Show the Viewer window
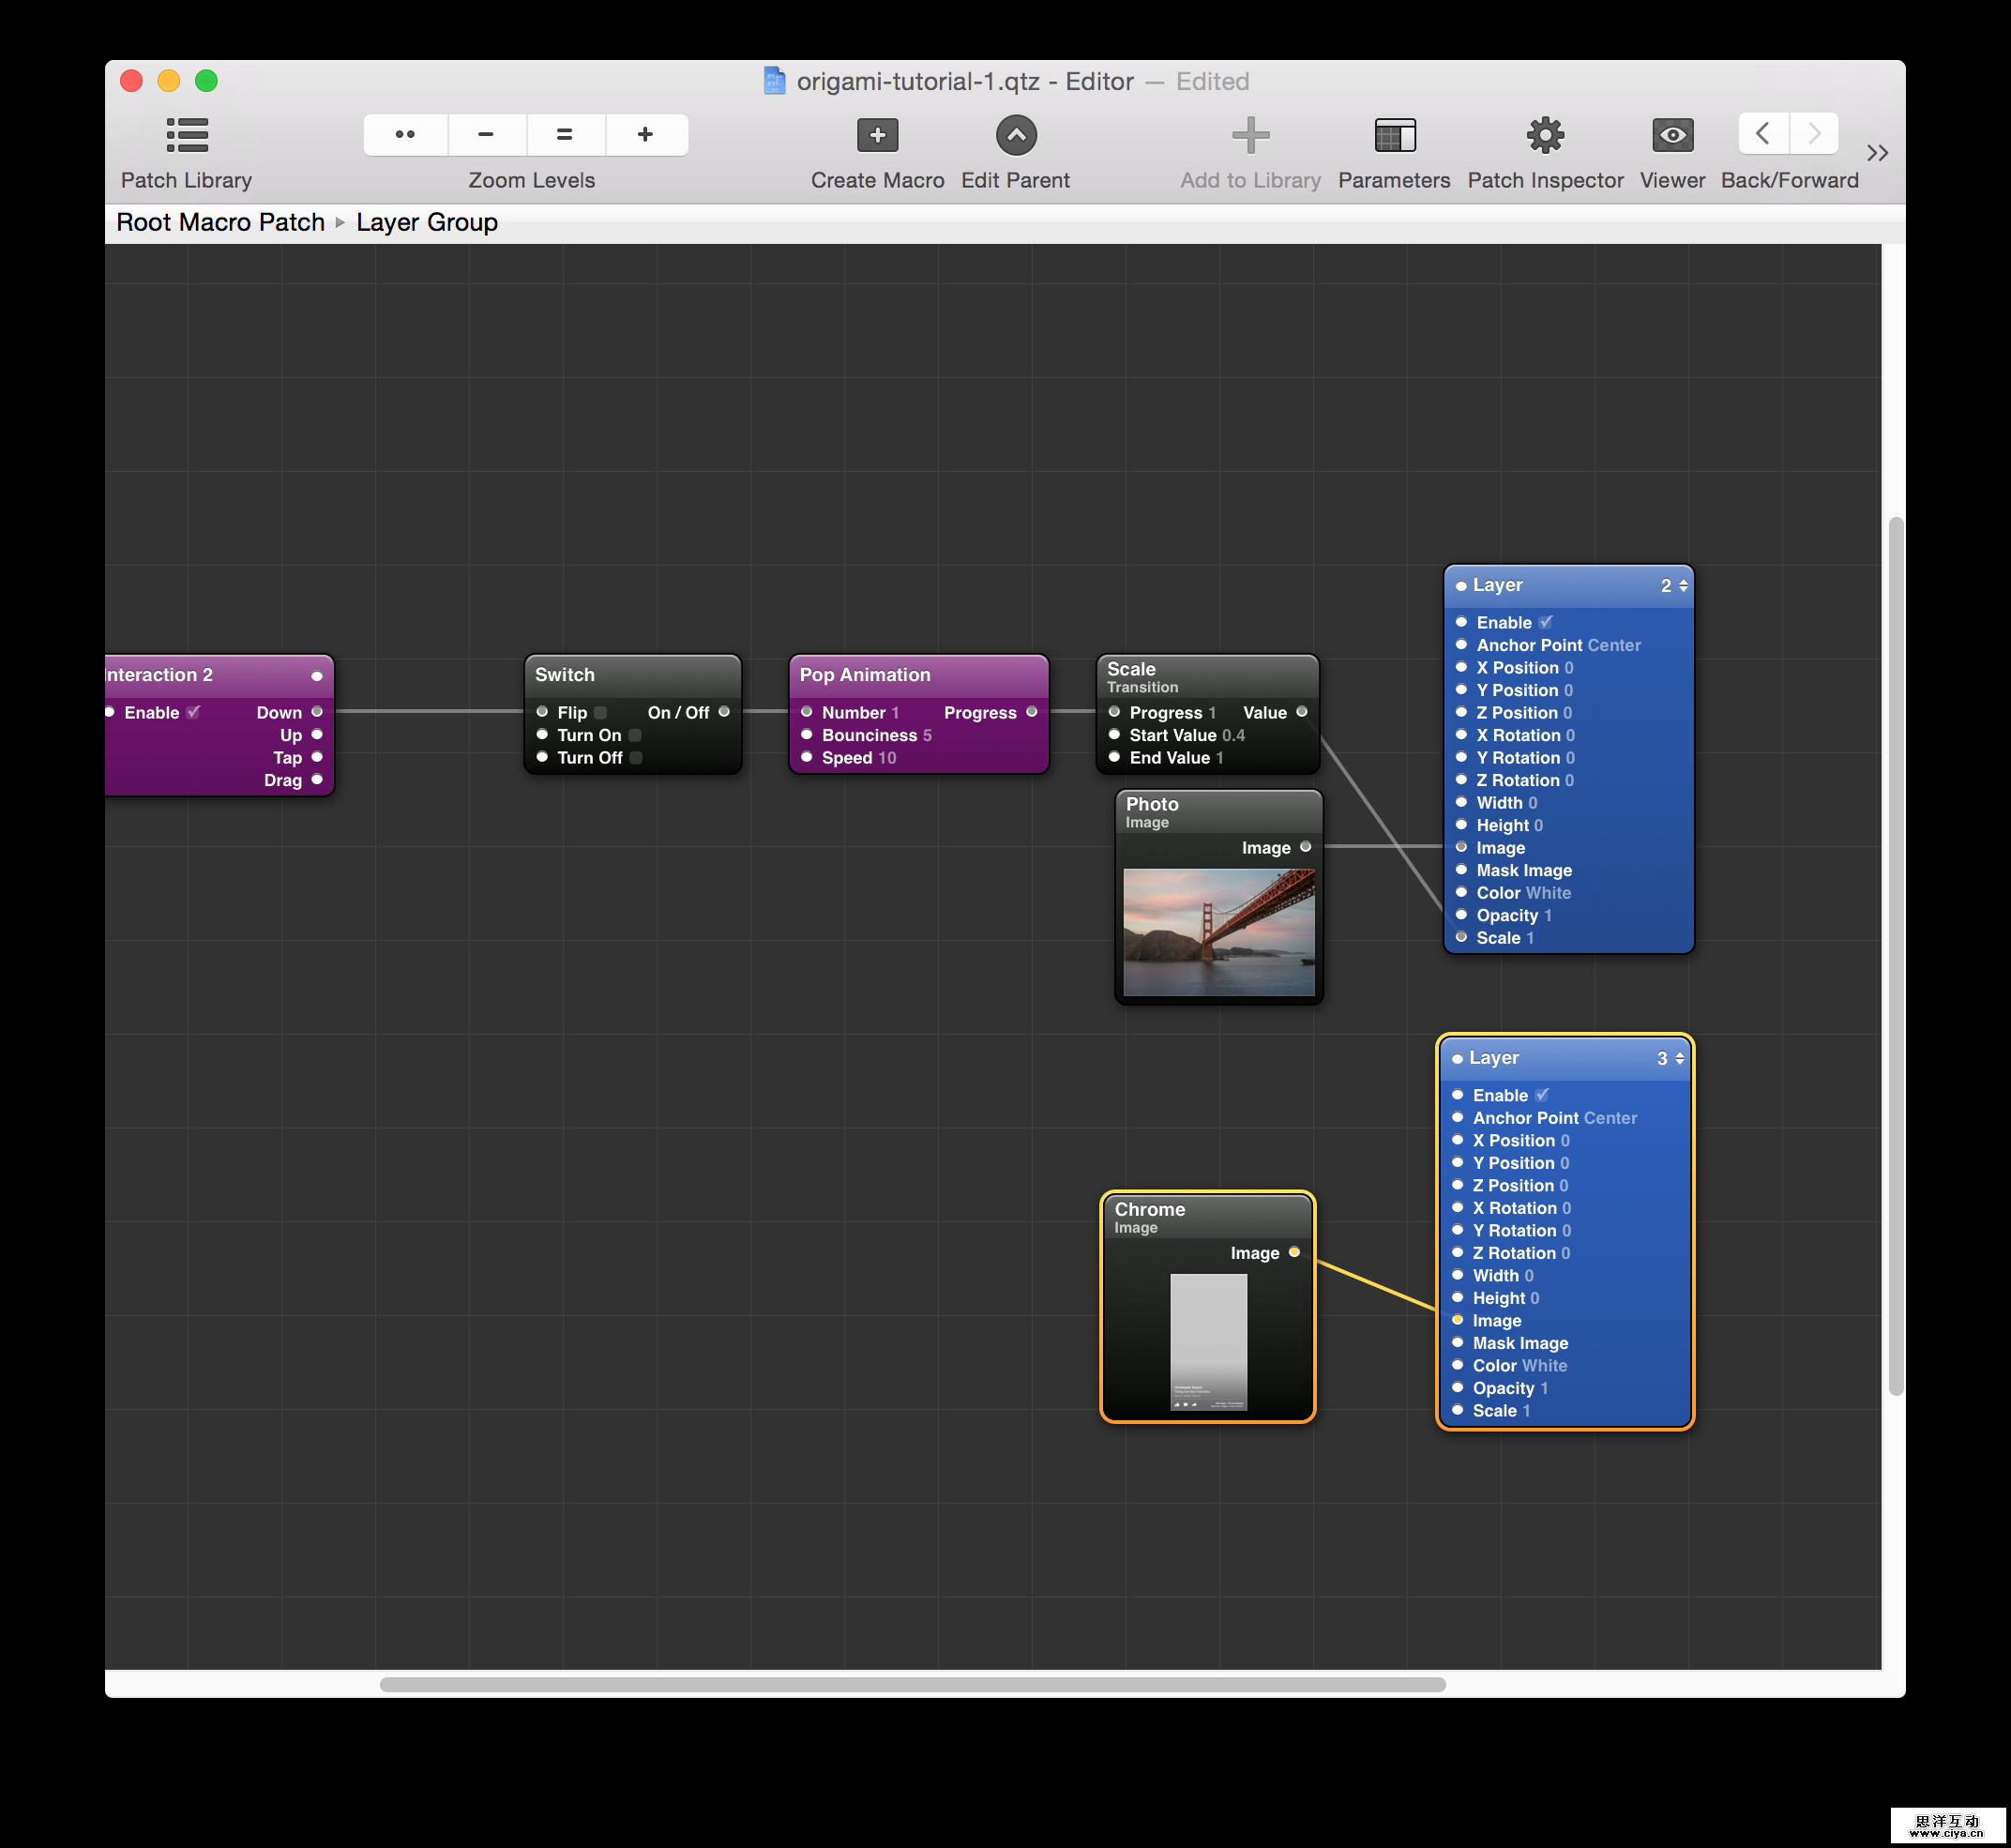2011x1848 pixels. tap(1671, 135)
